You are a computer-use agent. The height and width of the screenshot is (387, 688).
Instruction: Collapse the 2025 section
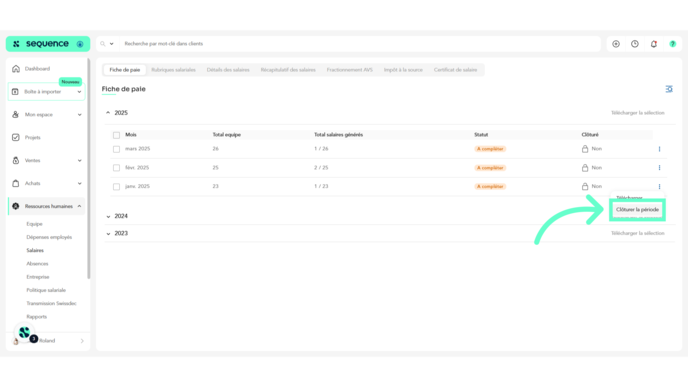(x=108, y=113)
